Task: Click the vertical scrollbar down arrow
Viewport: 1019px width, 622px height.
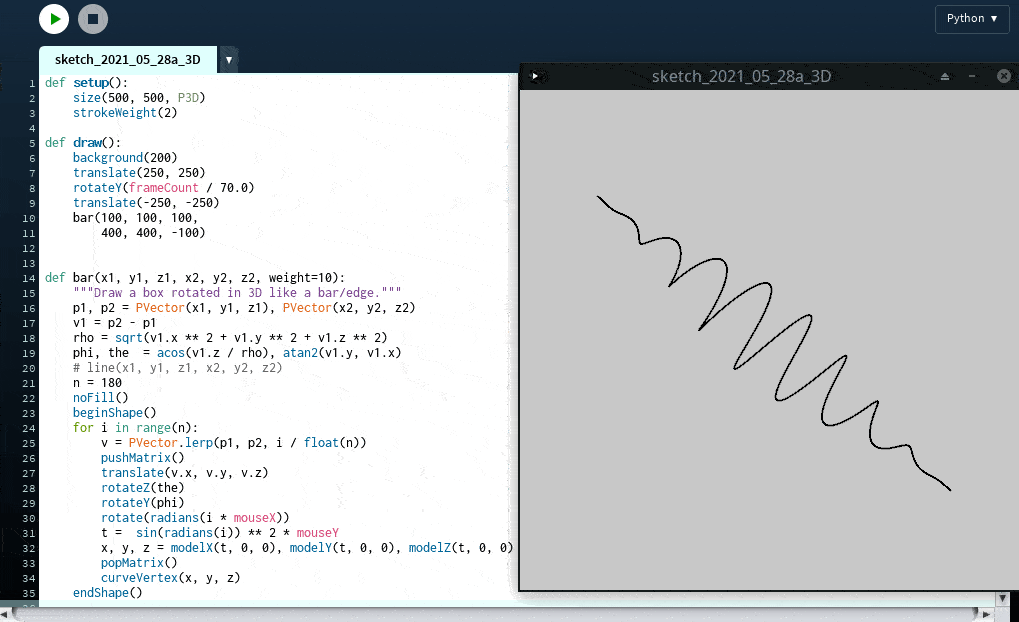Action: [x=1003, y=598]
